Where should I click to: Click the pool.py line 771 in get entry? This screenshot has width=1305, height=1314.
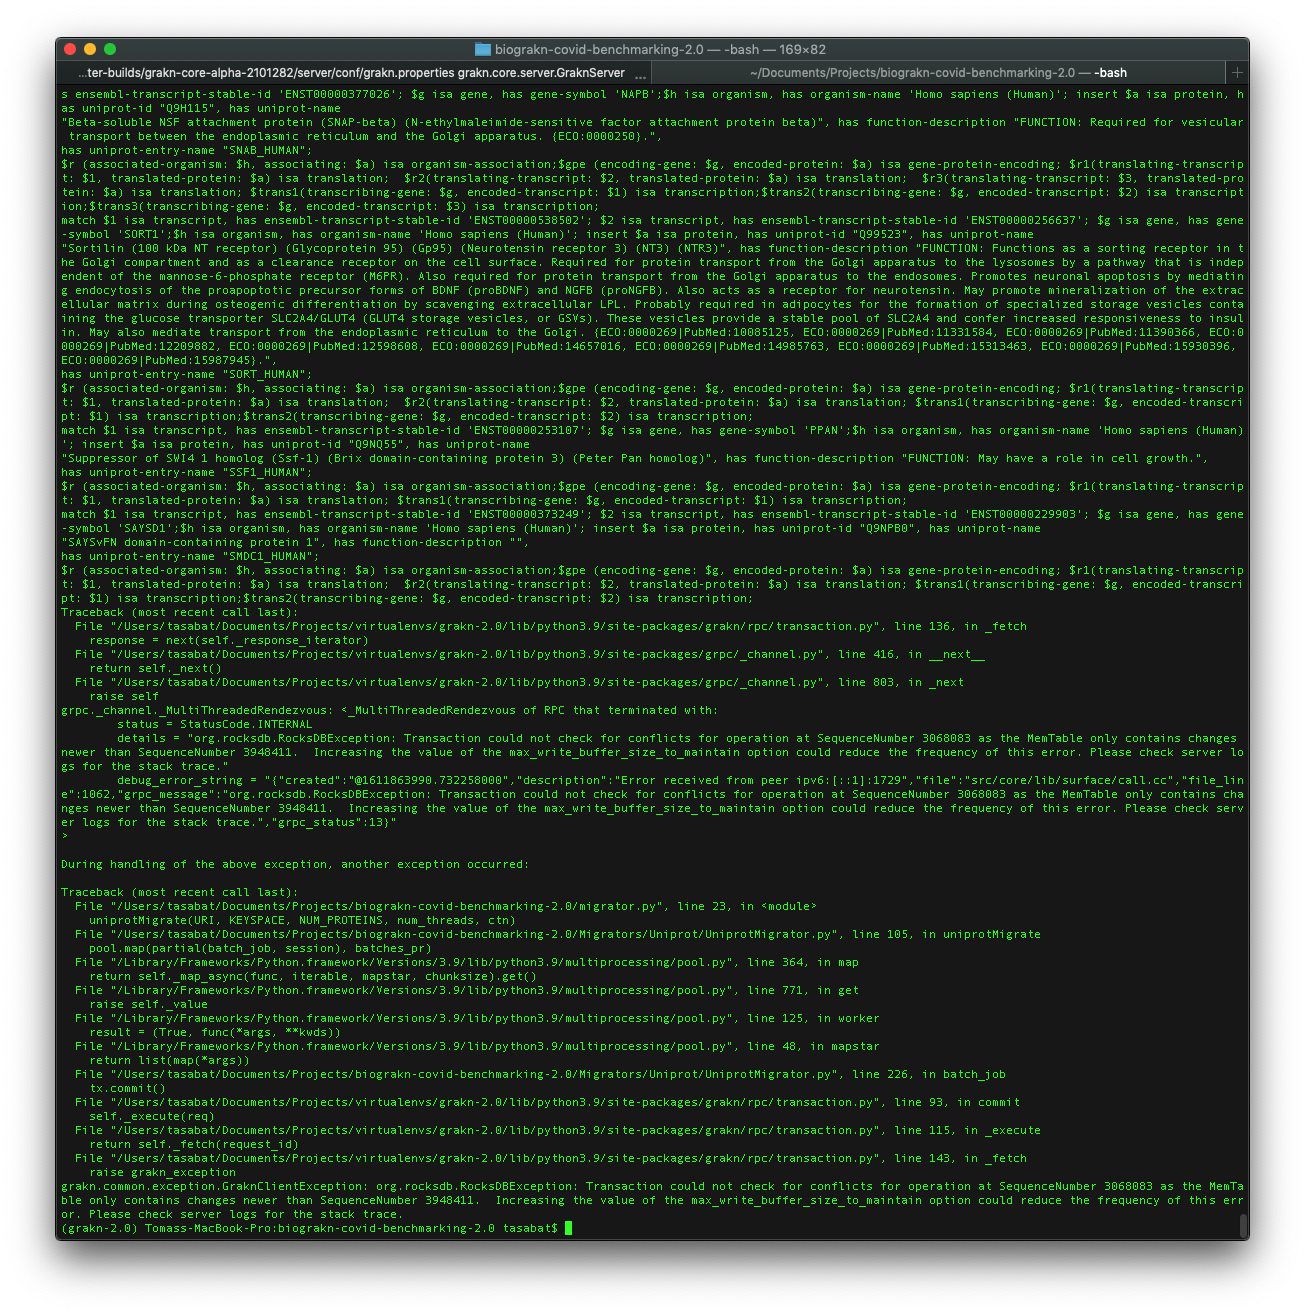click(466, 990)
